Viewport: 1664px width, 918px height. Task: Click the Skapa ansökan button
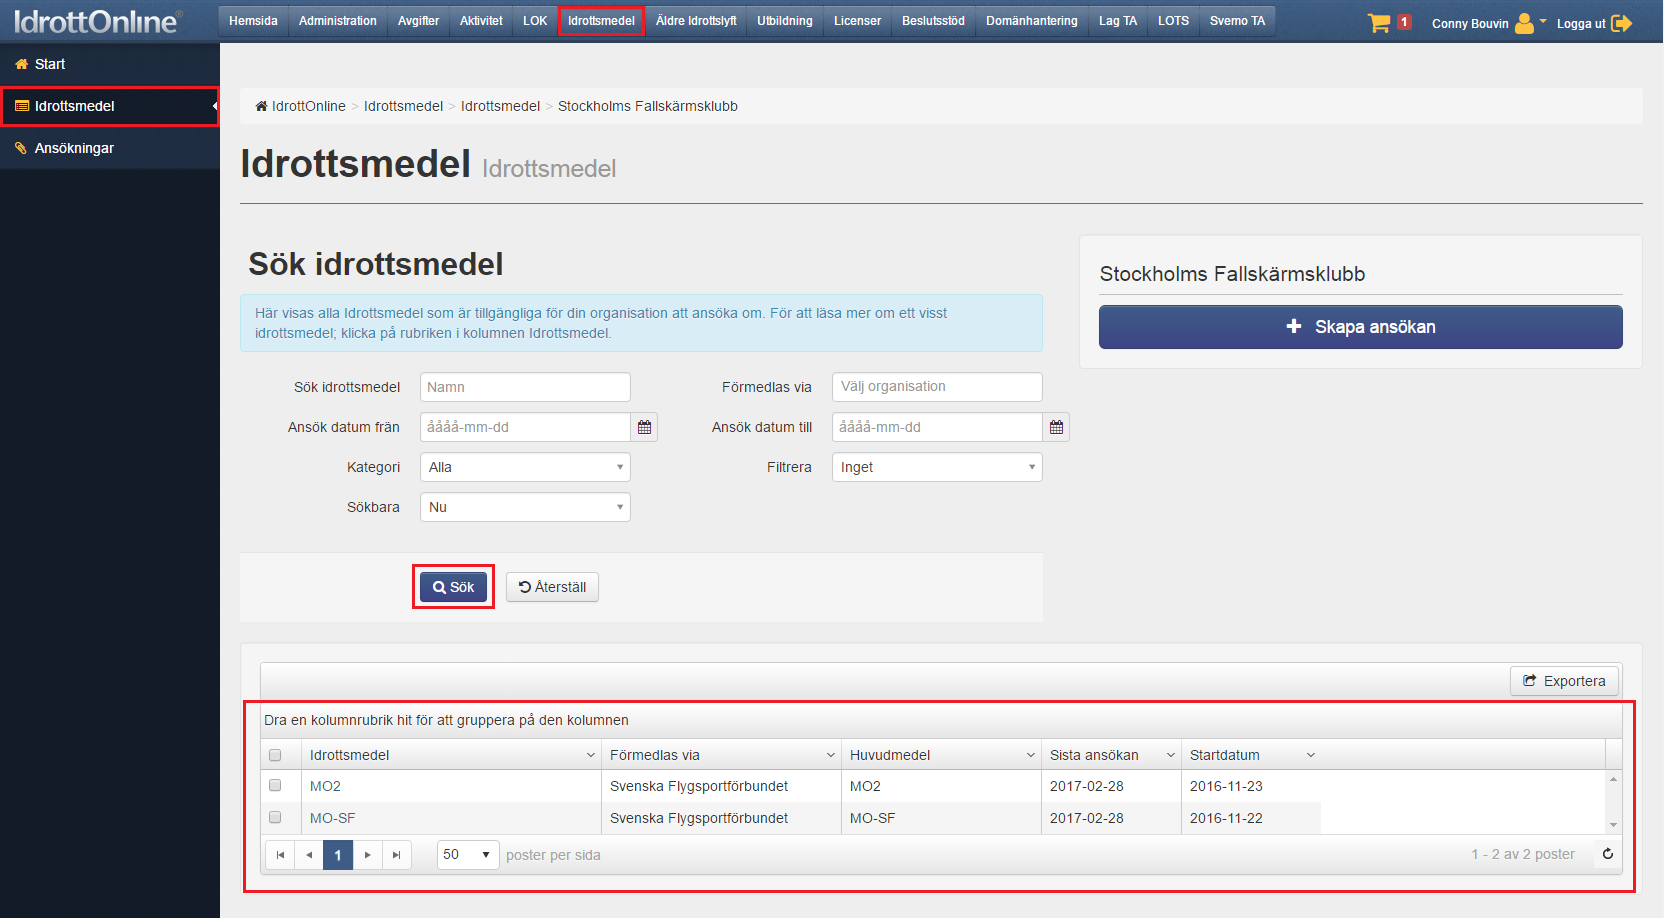[1361, 327]
